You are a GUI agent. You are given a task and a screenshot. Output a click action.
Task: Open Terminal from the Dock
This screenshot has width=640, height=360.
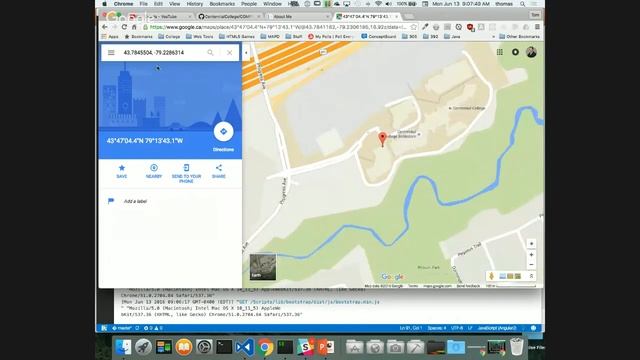point(224,347)
